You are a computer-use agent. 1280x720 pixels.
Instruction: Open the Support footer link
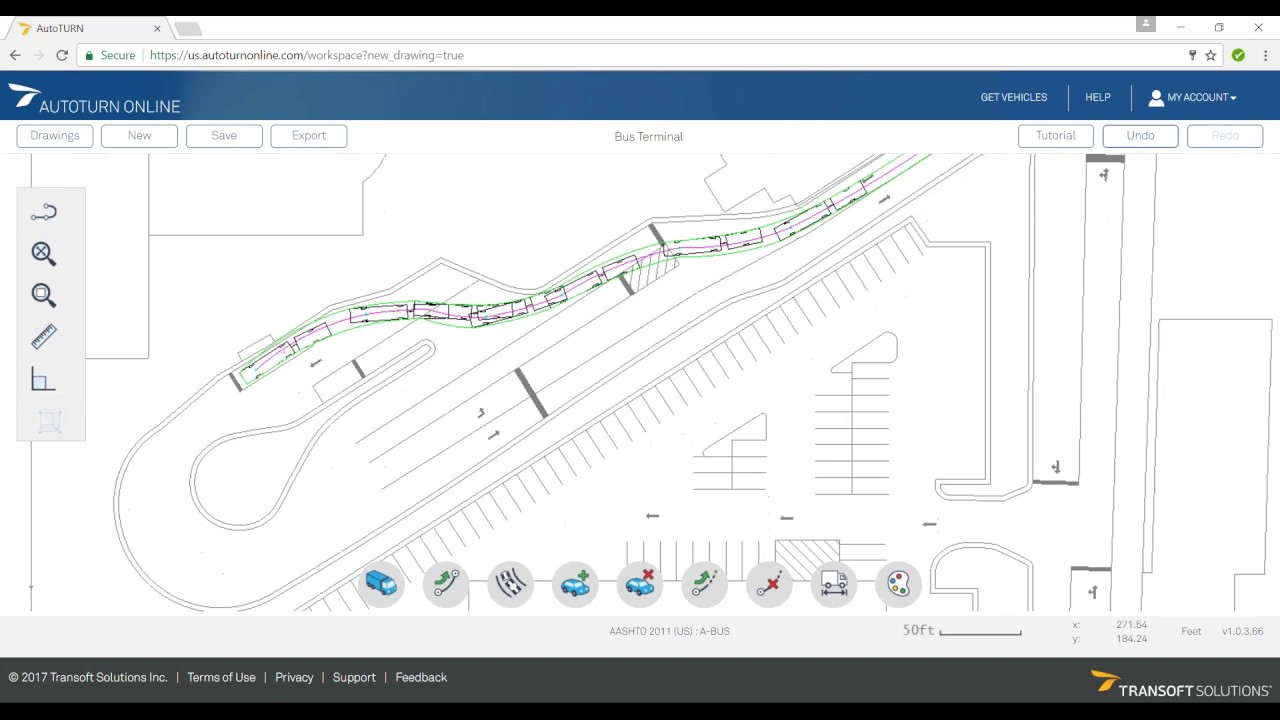tap(354, 677)
